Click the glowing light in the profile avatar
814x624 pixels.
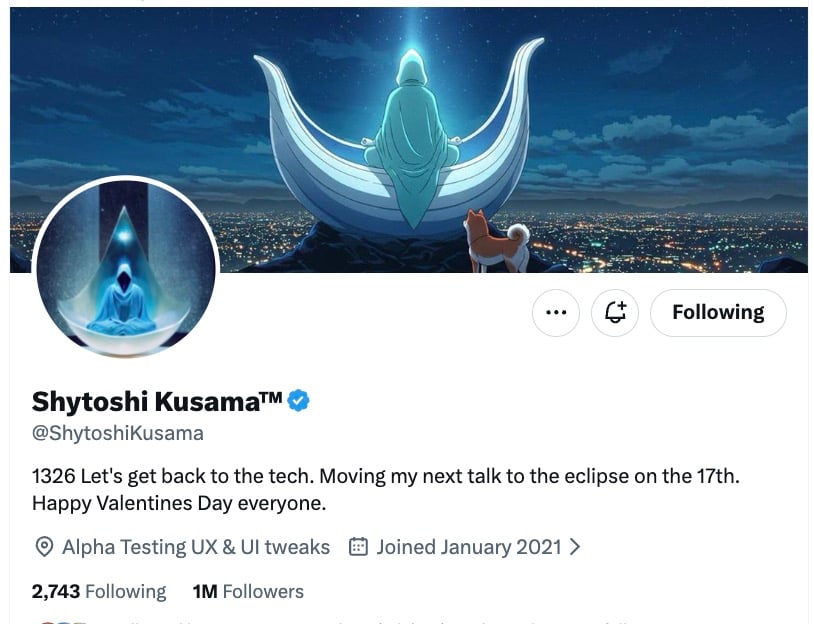125,235
